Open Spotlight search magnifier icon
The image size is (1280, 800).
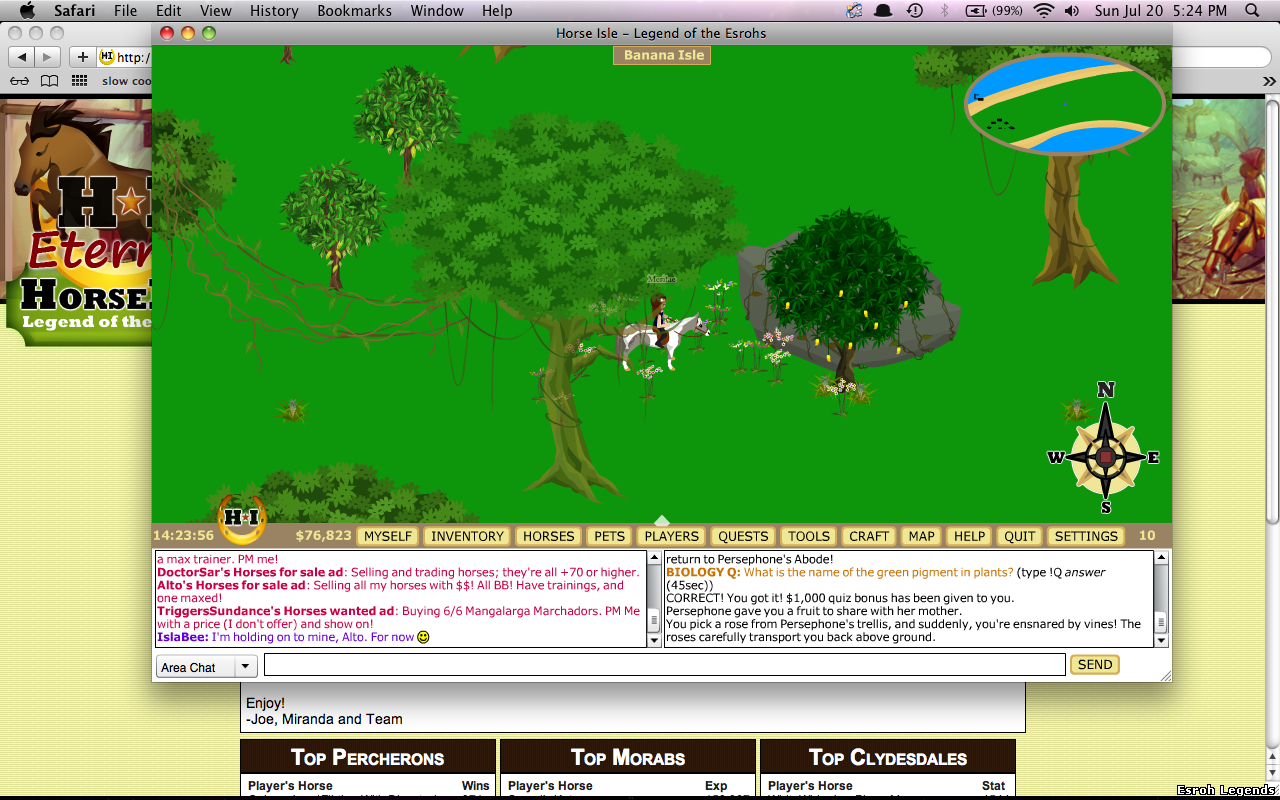[1252, 11]
